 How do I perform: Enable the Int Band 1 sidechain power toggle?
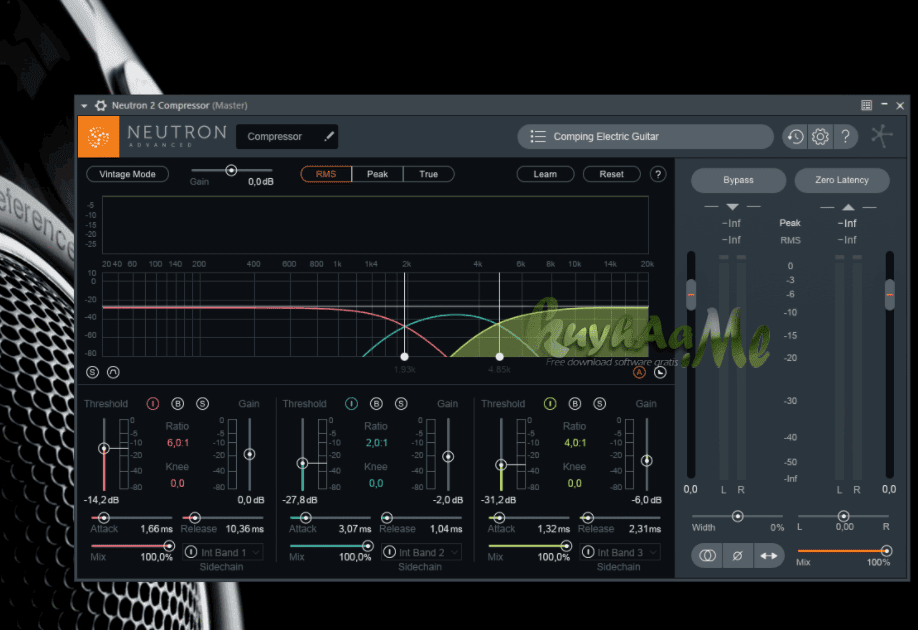coord(191,552)
